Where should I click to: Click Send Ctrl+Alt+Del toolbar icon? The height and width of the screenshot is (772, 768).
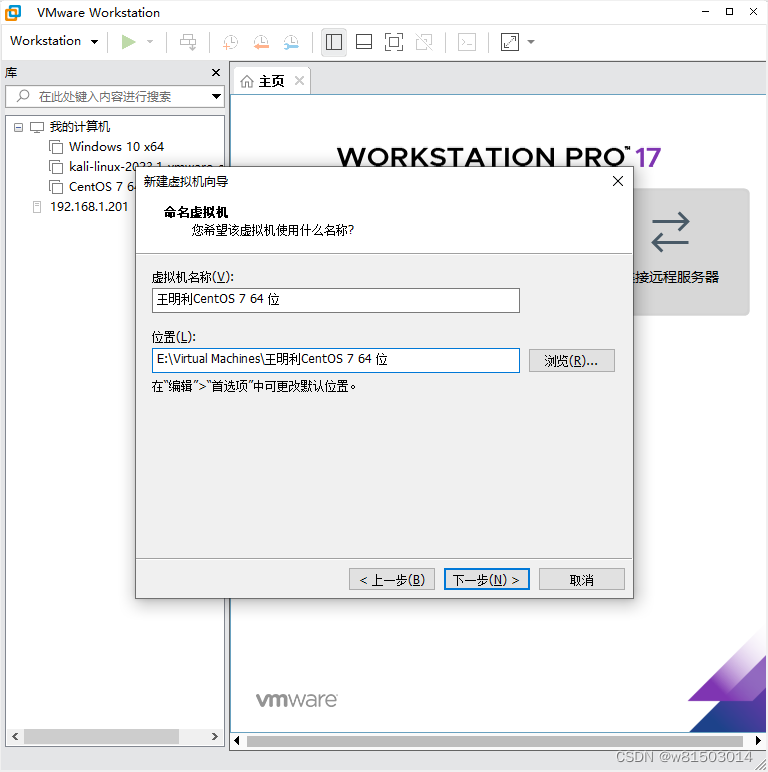(x=188, y=42)
